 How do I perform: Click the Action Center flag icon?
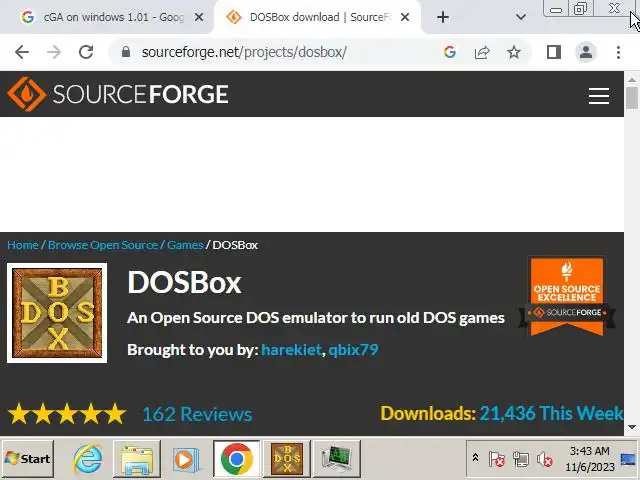tap(497, 459)
